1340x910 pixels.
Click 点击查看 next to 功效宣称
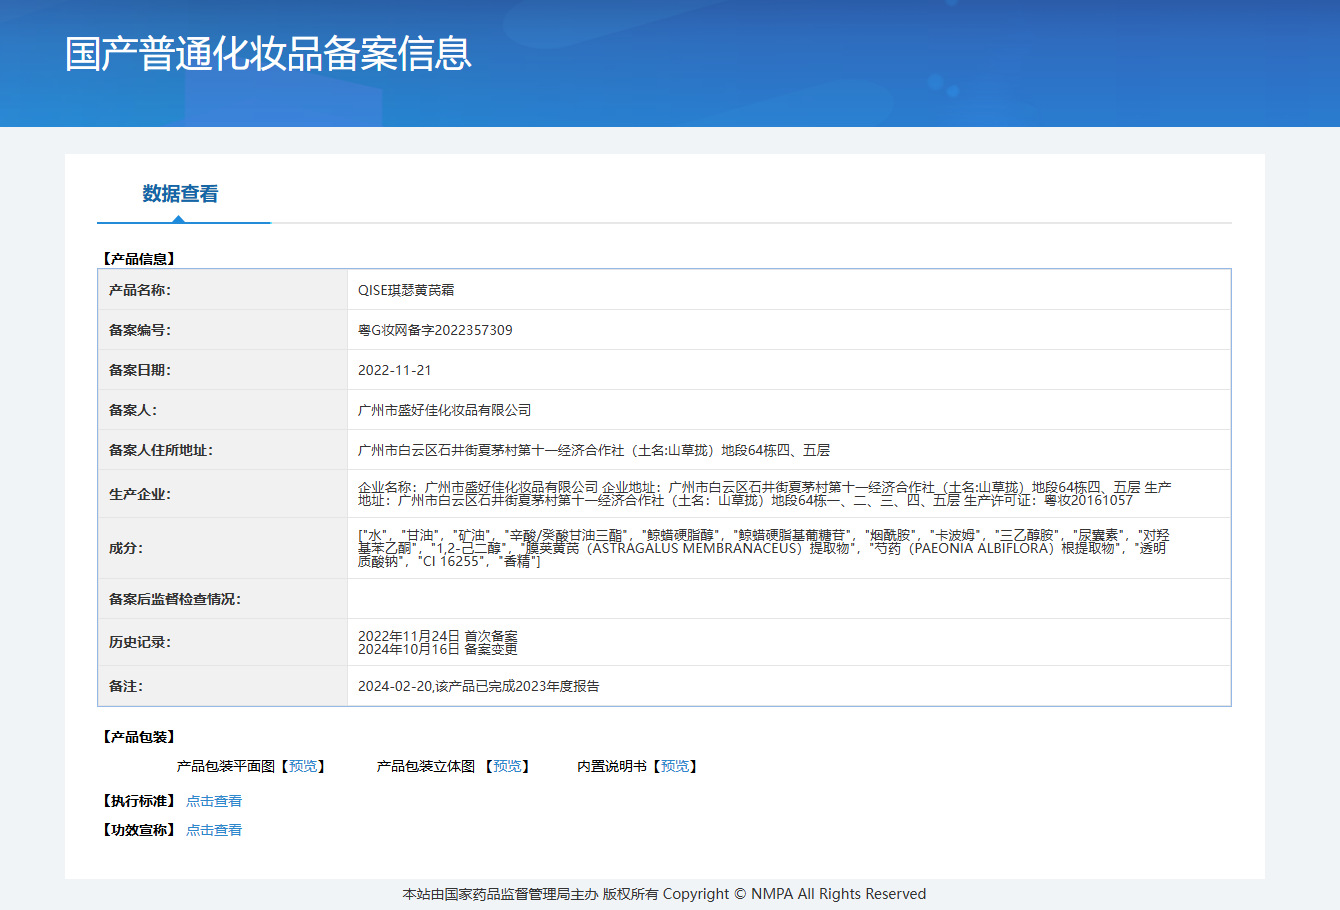[x=214, y=830]
